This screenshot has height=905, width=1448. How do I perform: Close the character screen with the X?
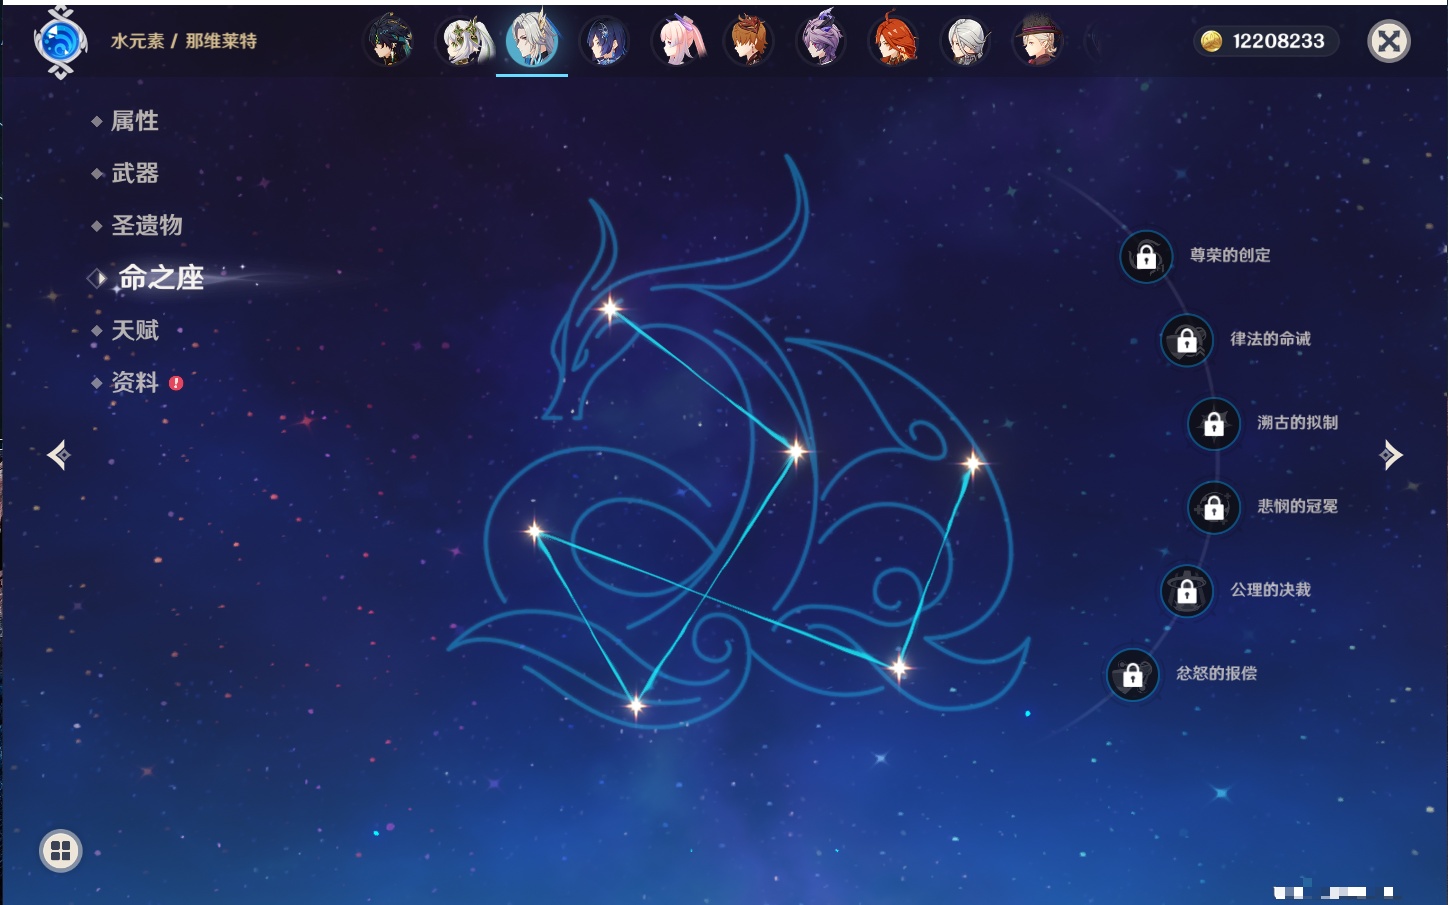click(1389, 41)
